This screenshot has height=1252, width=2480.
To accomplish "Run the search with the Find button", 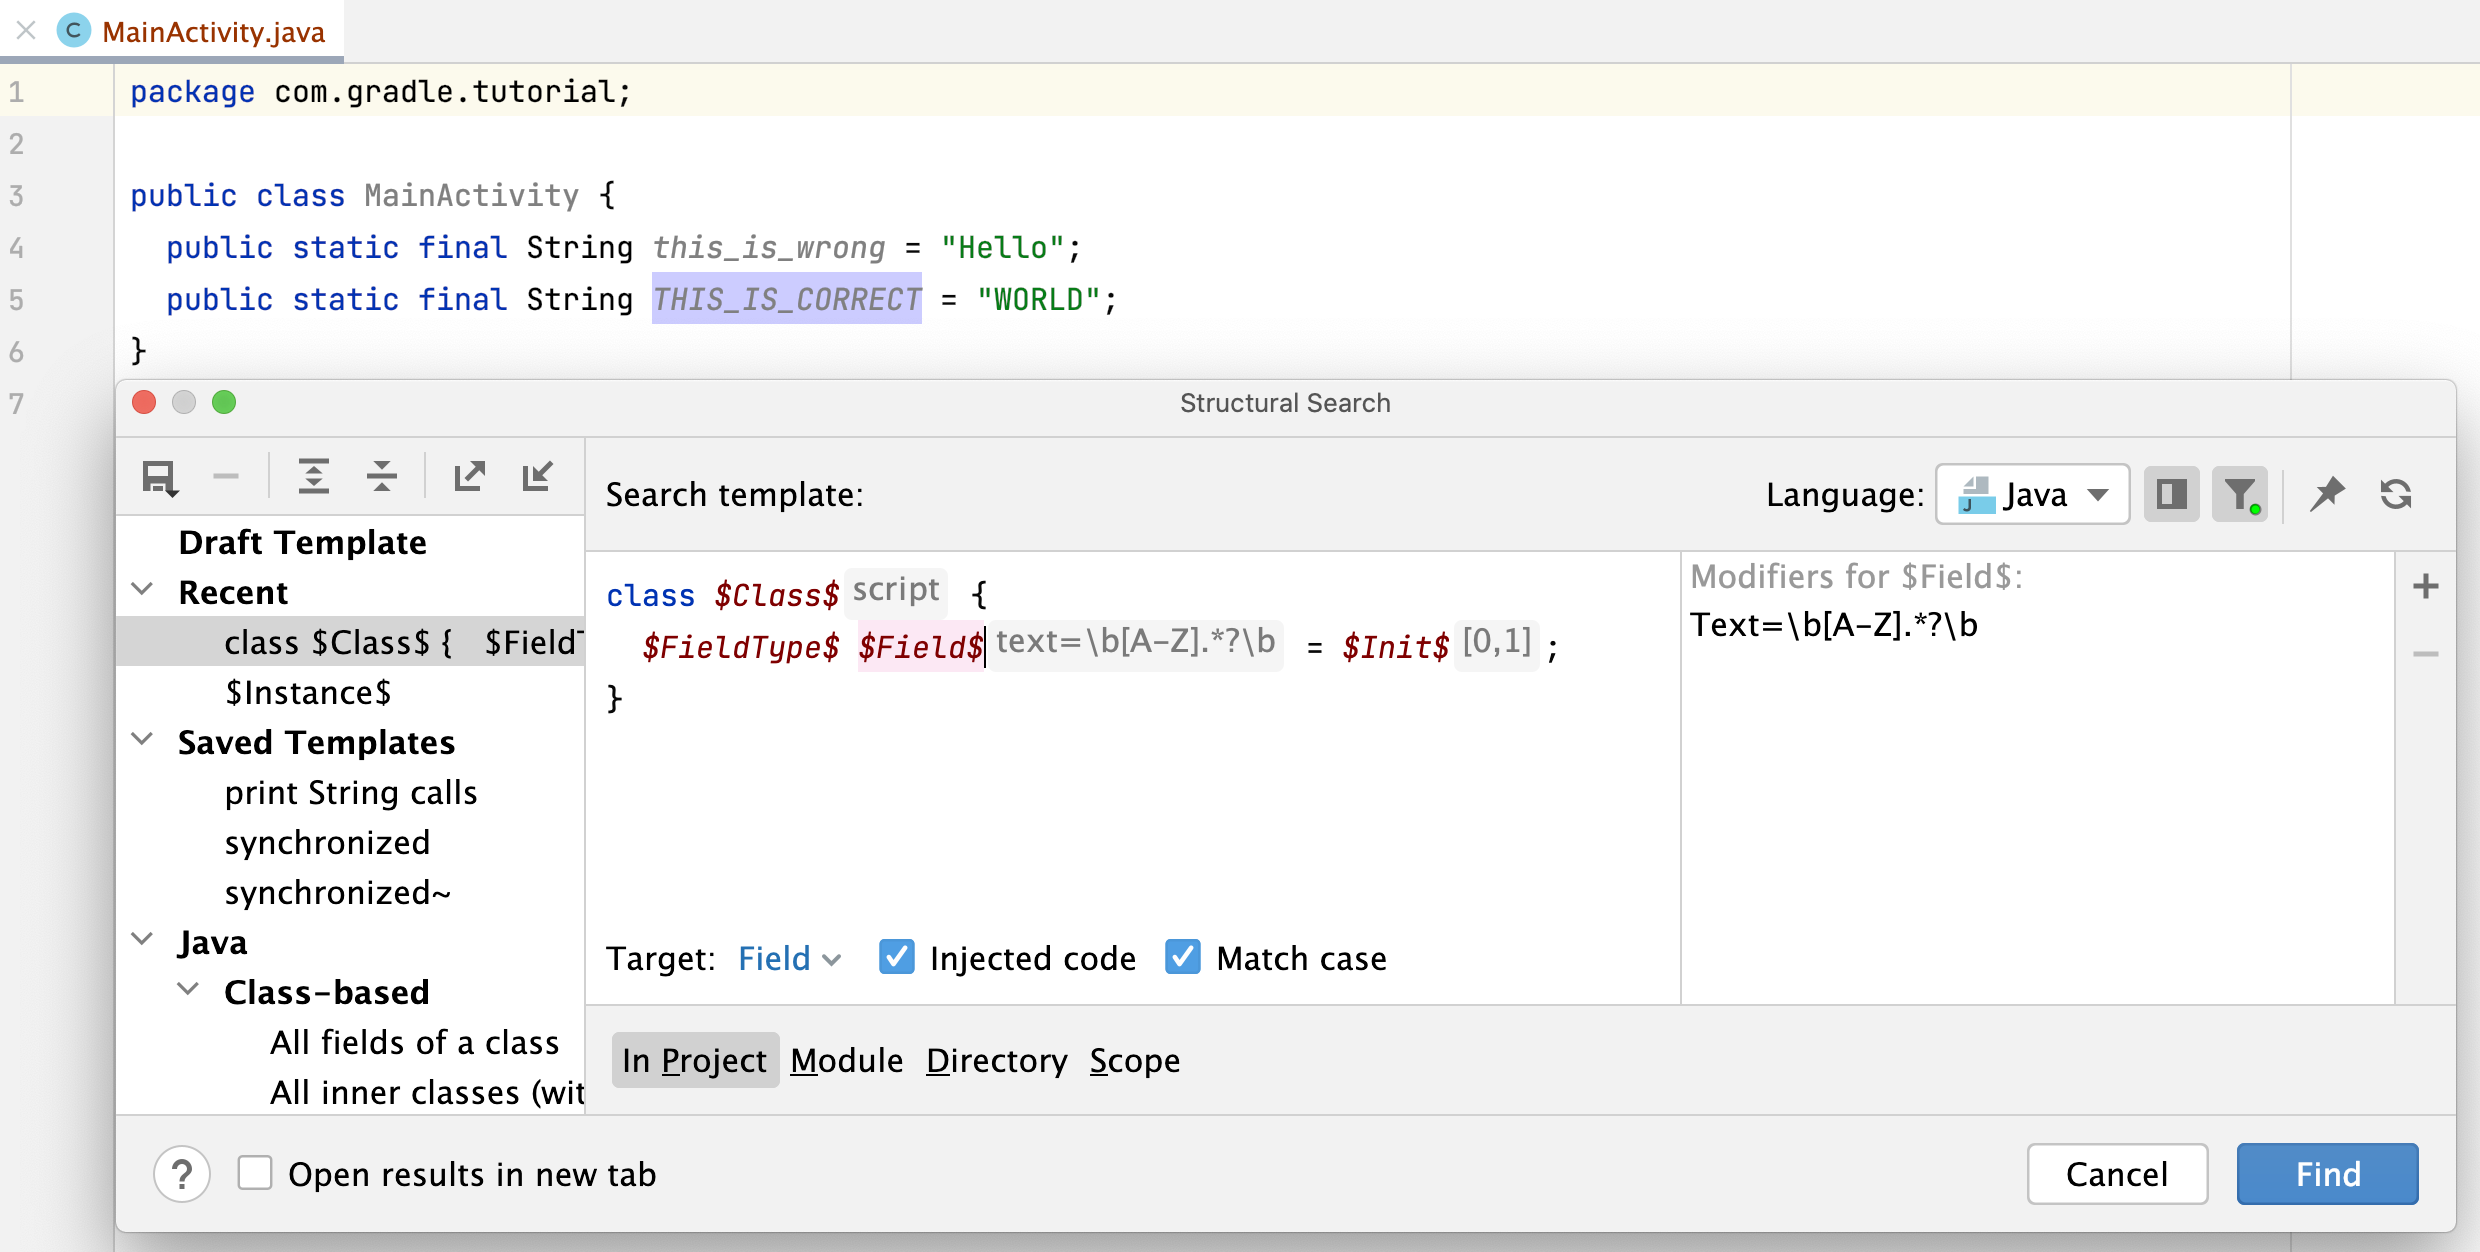I will pyautogui.click(x=2327, y=1173).
